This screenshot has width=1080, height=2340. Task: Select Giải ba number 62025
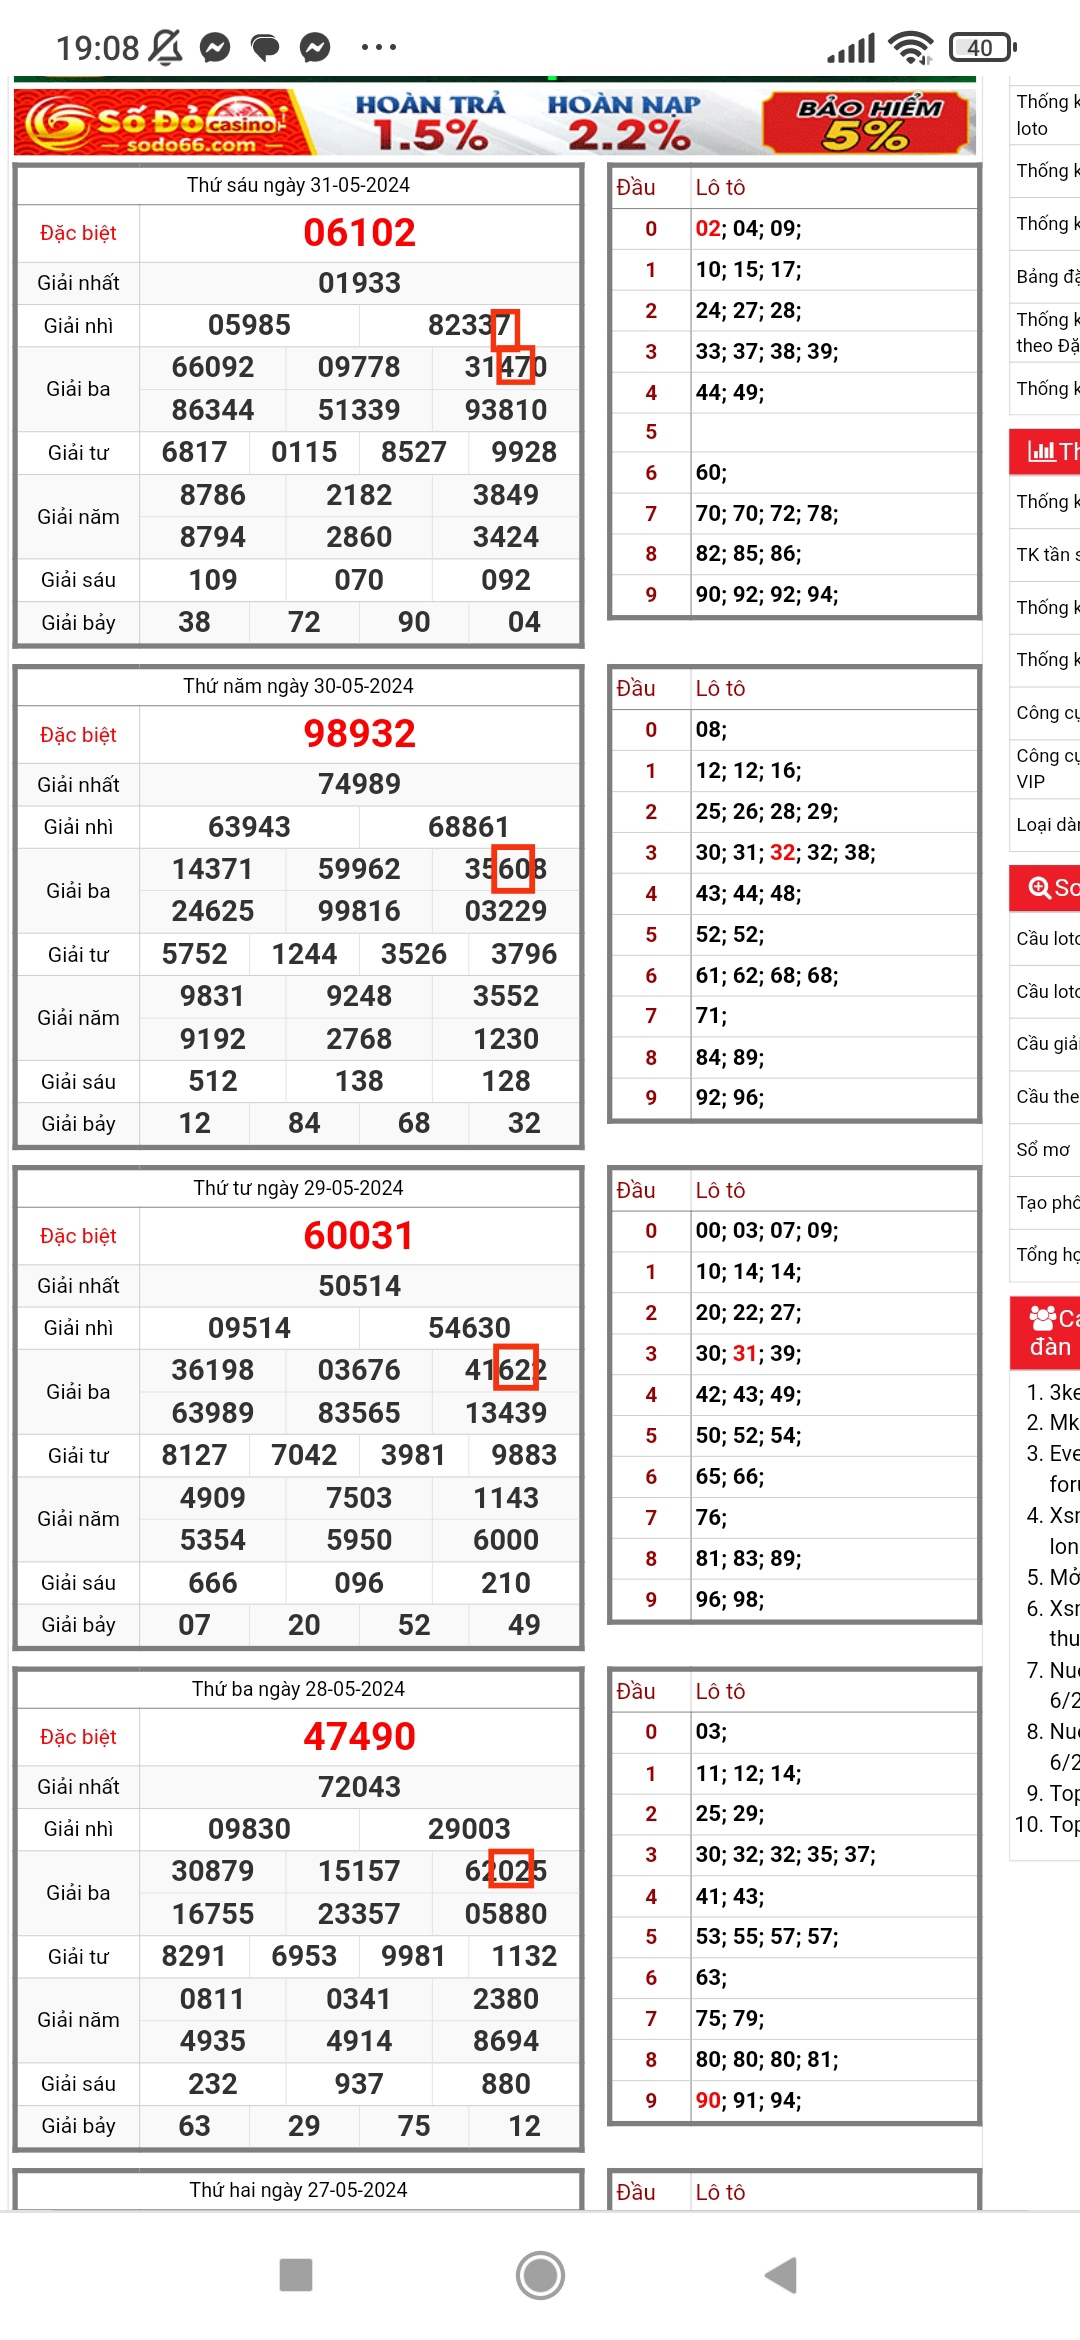pos(506,1871)
